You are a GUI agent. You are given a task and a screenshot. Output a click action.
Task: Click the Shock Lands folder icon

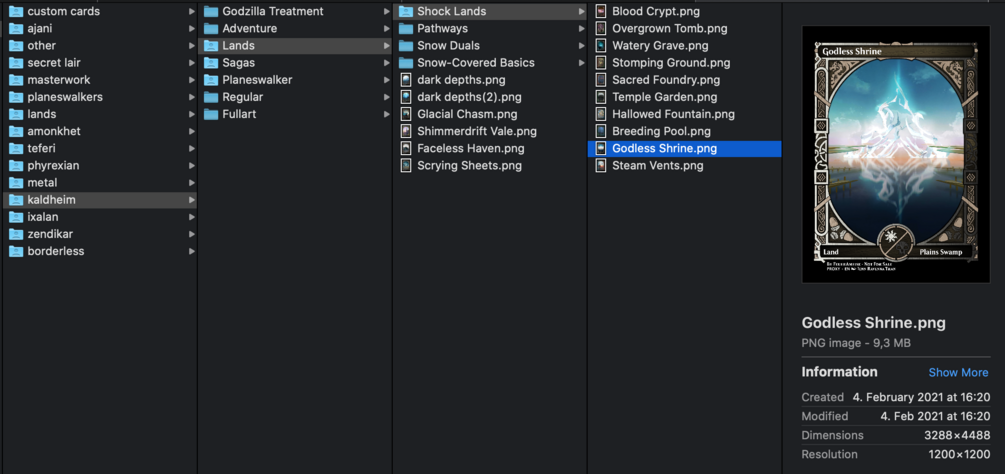(x=406, y=12)
